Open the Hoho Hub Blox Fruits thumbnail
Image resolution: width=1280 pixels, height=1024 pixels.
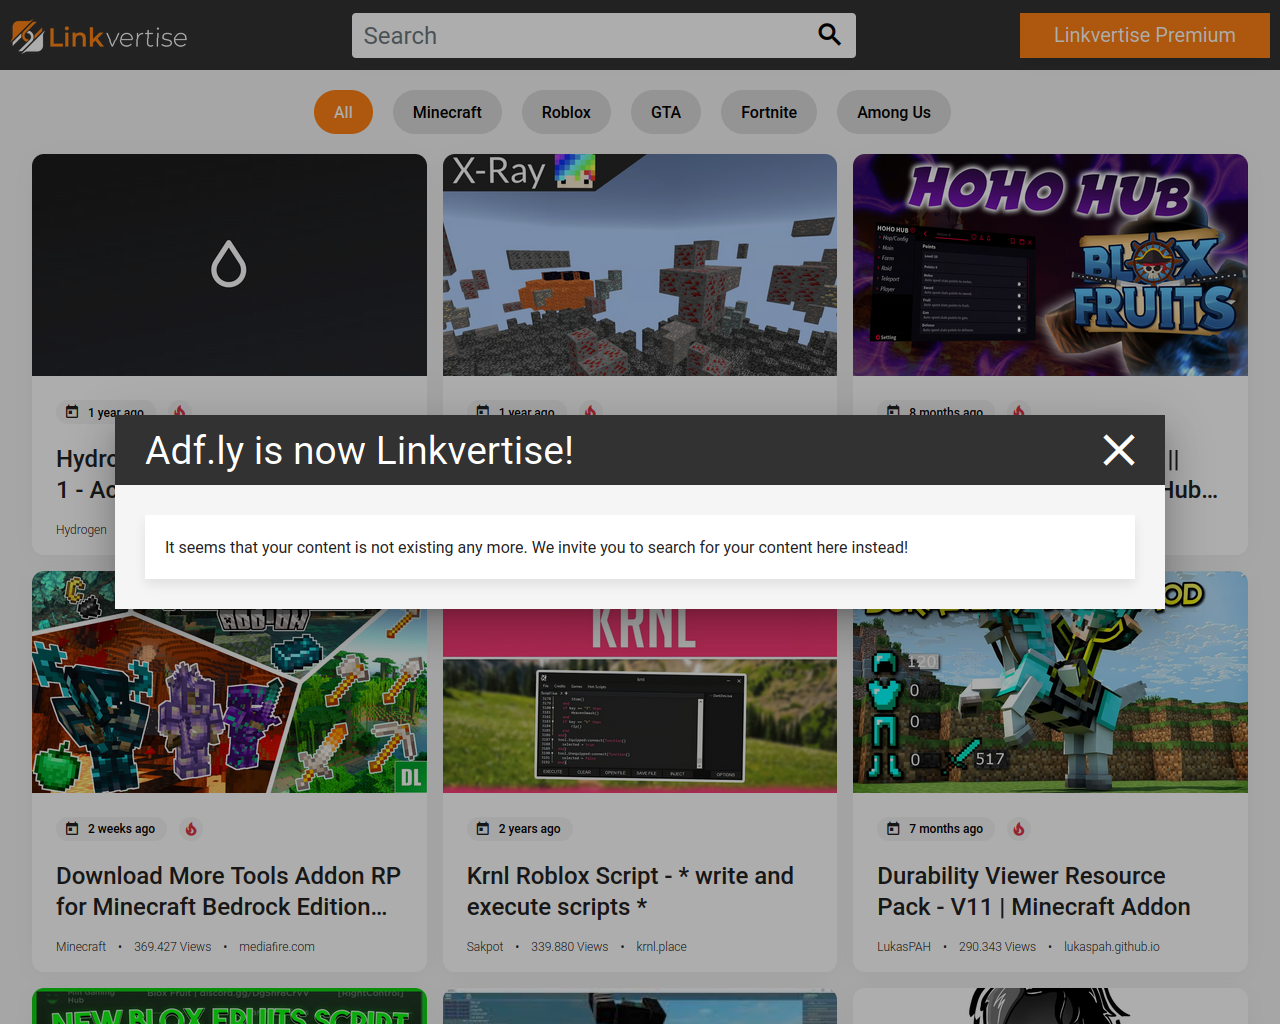coord(1050,265)
